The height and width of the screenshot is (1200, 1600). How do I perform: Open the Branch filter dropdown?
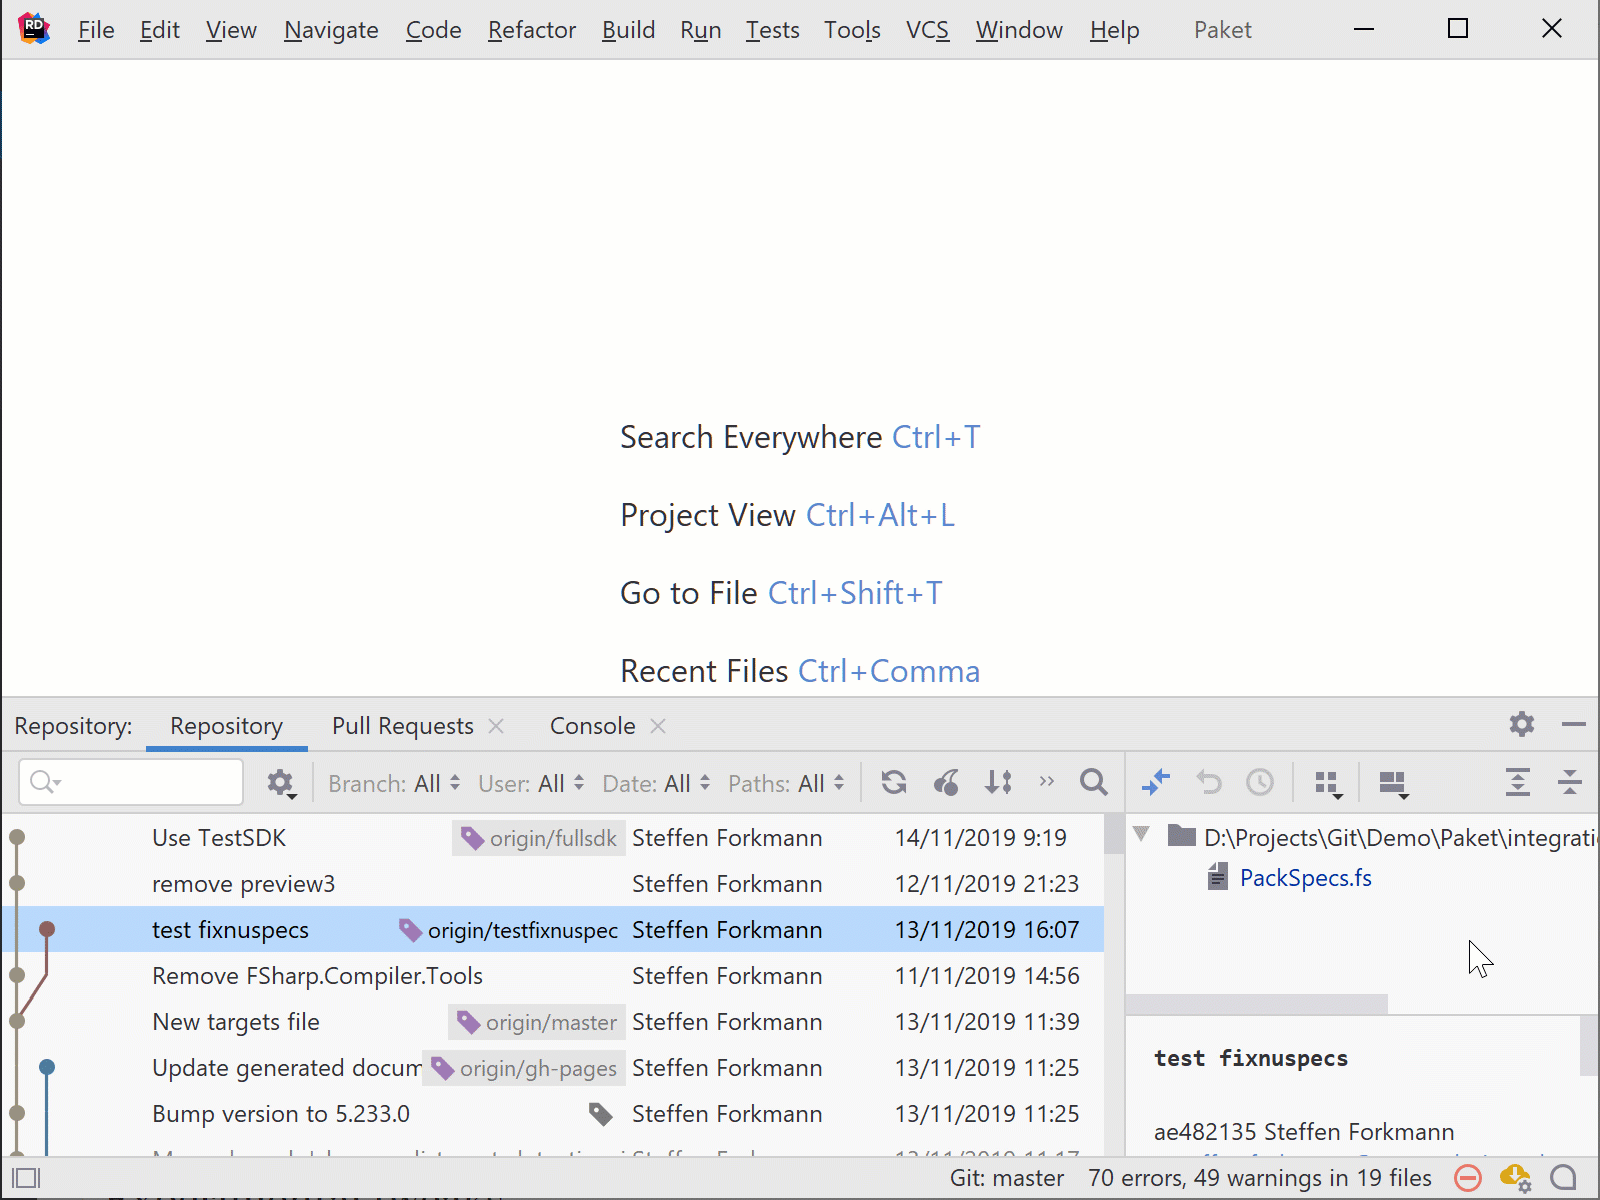[394, 784]
